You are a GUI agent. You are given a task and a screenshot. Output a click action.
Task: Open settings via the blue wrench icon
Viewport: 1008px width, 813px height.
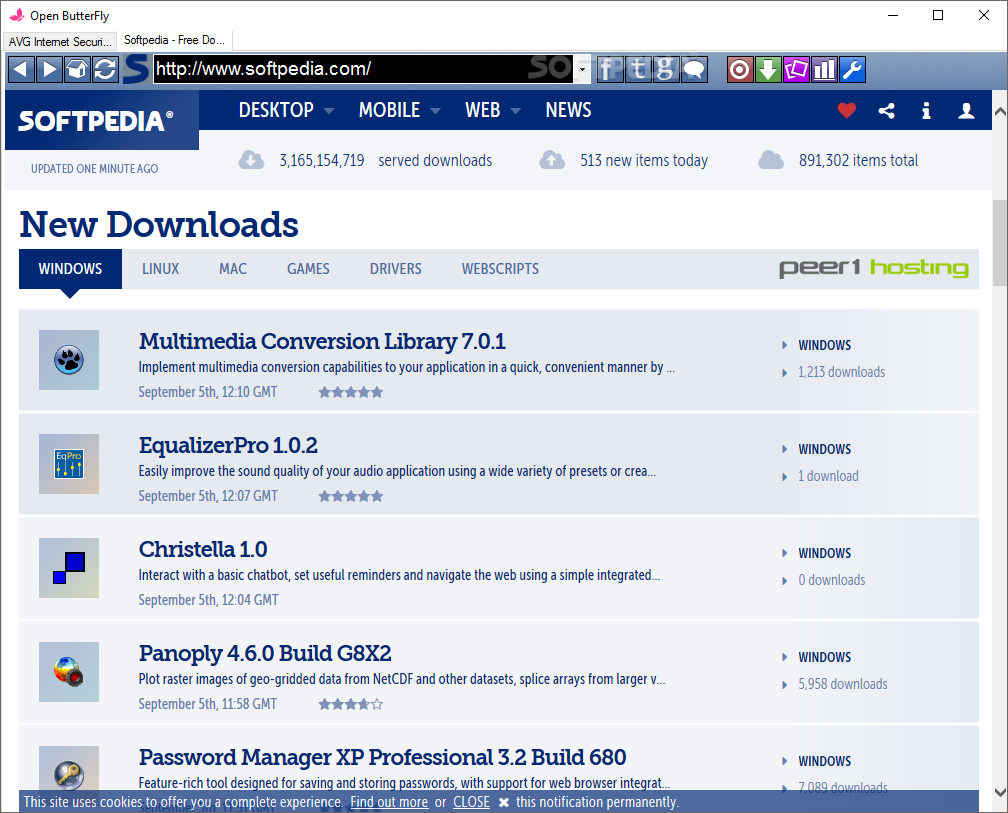click(852, 69)
